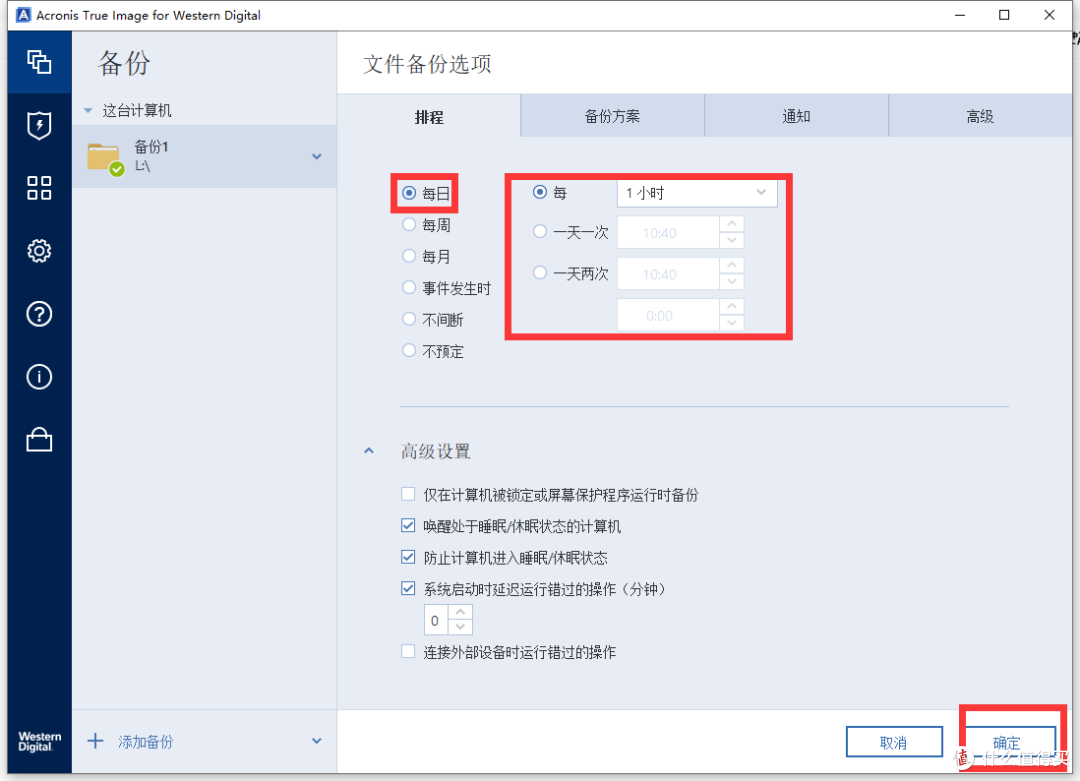Select the 一天一次 radio button
This screenshot has height=781, width=1080.
(540, 232)
